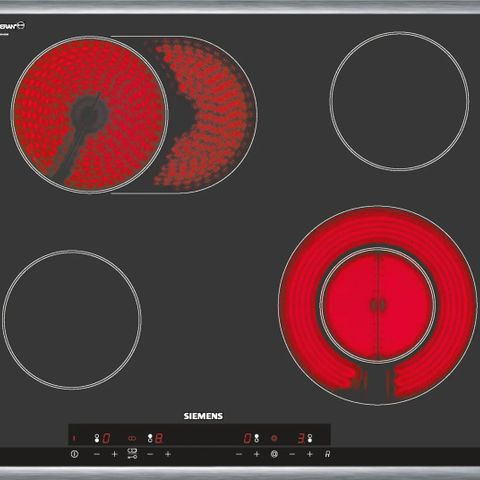Decrease heat for the front-left zone
The height and width of the screenshot is (480, 480).
point(97,454)
